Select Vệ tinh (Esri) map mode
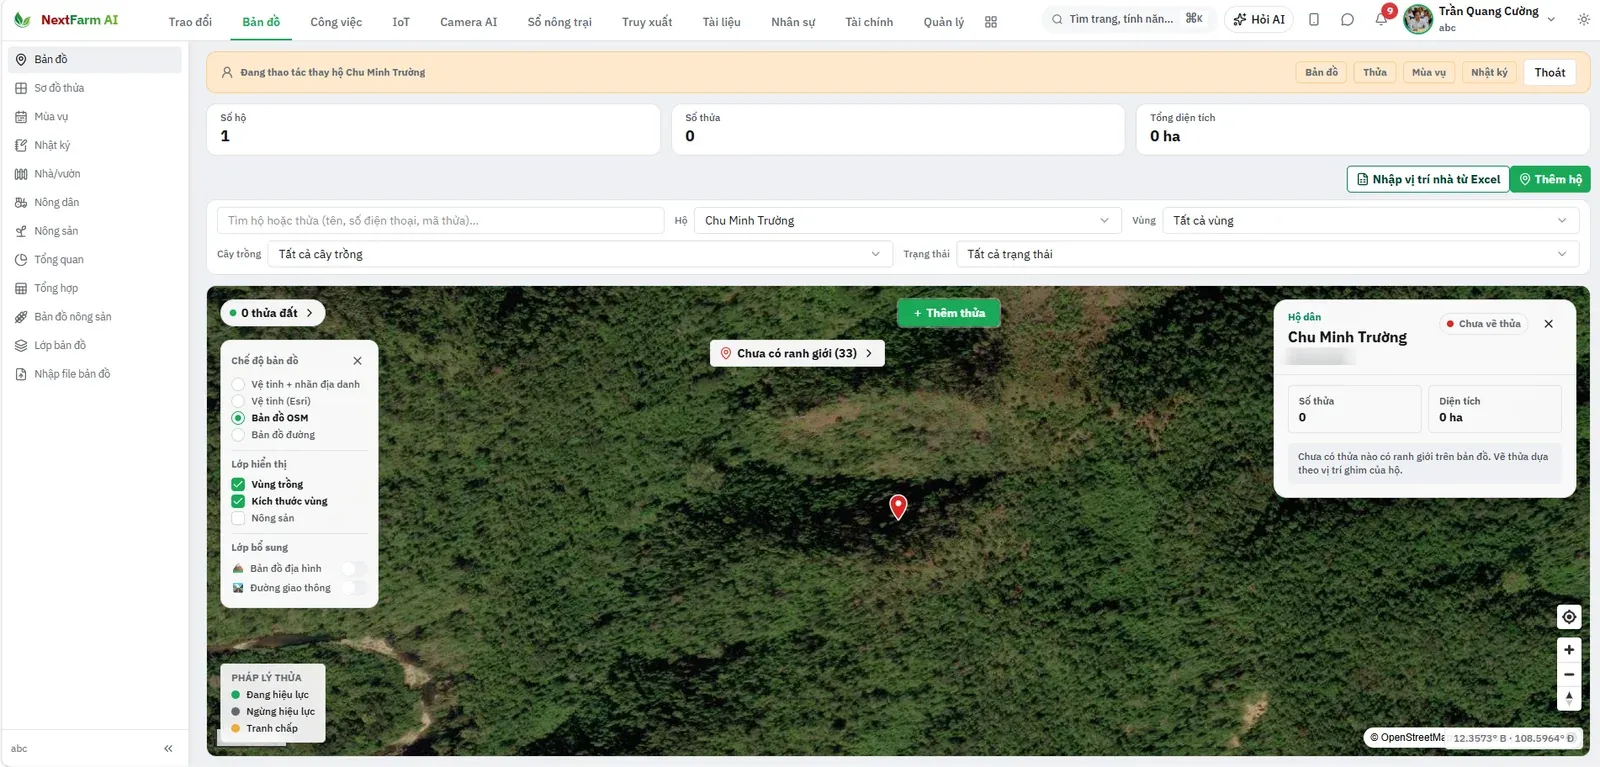 (238, 401)
